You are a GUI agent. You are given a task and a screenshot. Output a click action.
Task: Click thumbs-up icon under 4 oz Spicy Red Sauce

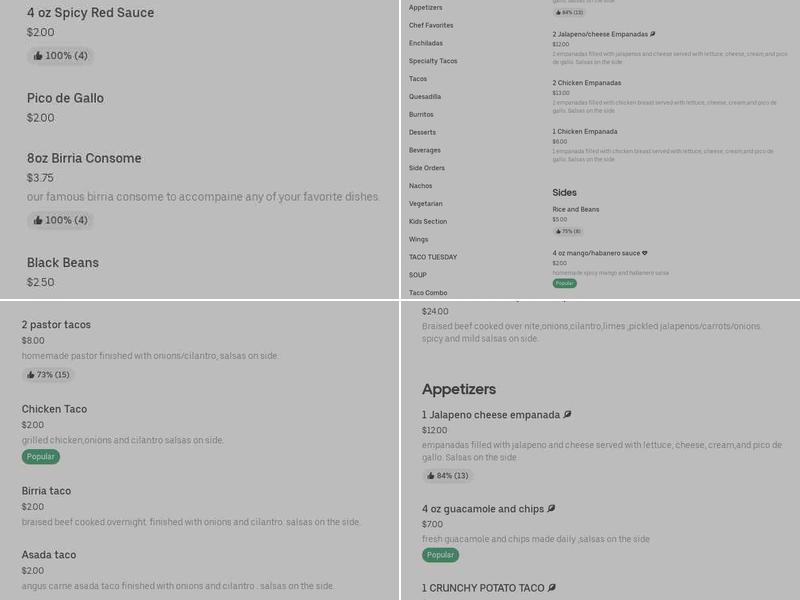coord(38,56)
